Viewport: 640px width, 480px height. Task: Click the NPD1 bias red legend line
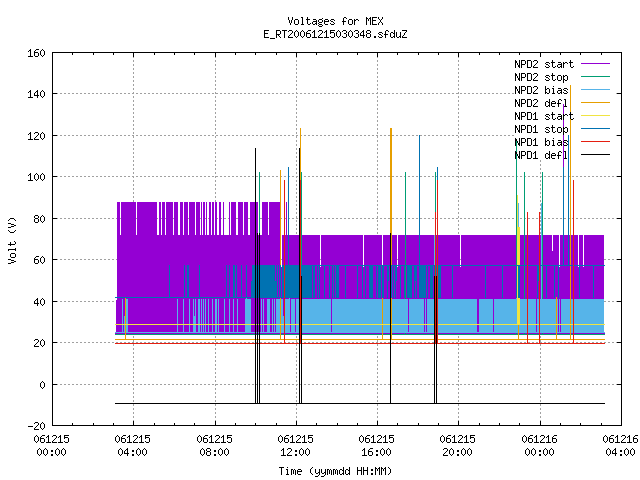595,142
